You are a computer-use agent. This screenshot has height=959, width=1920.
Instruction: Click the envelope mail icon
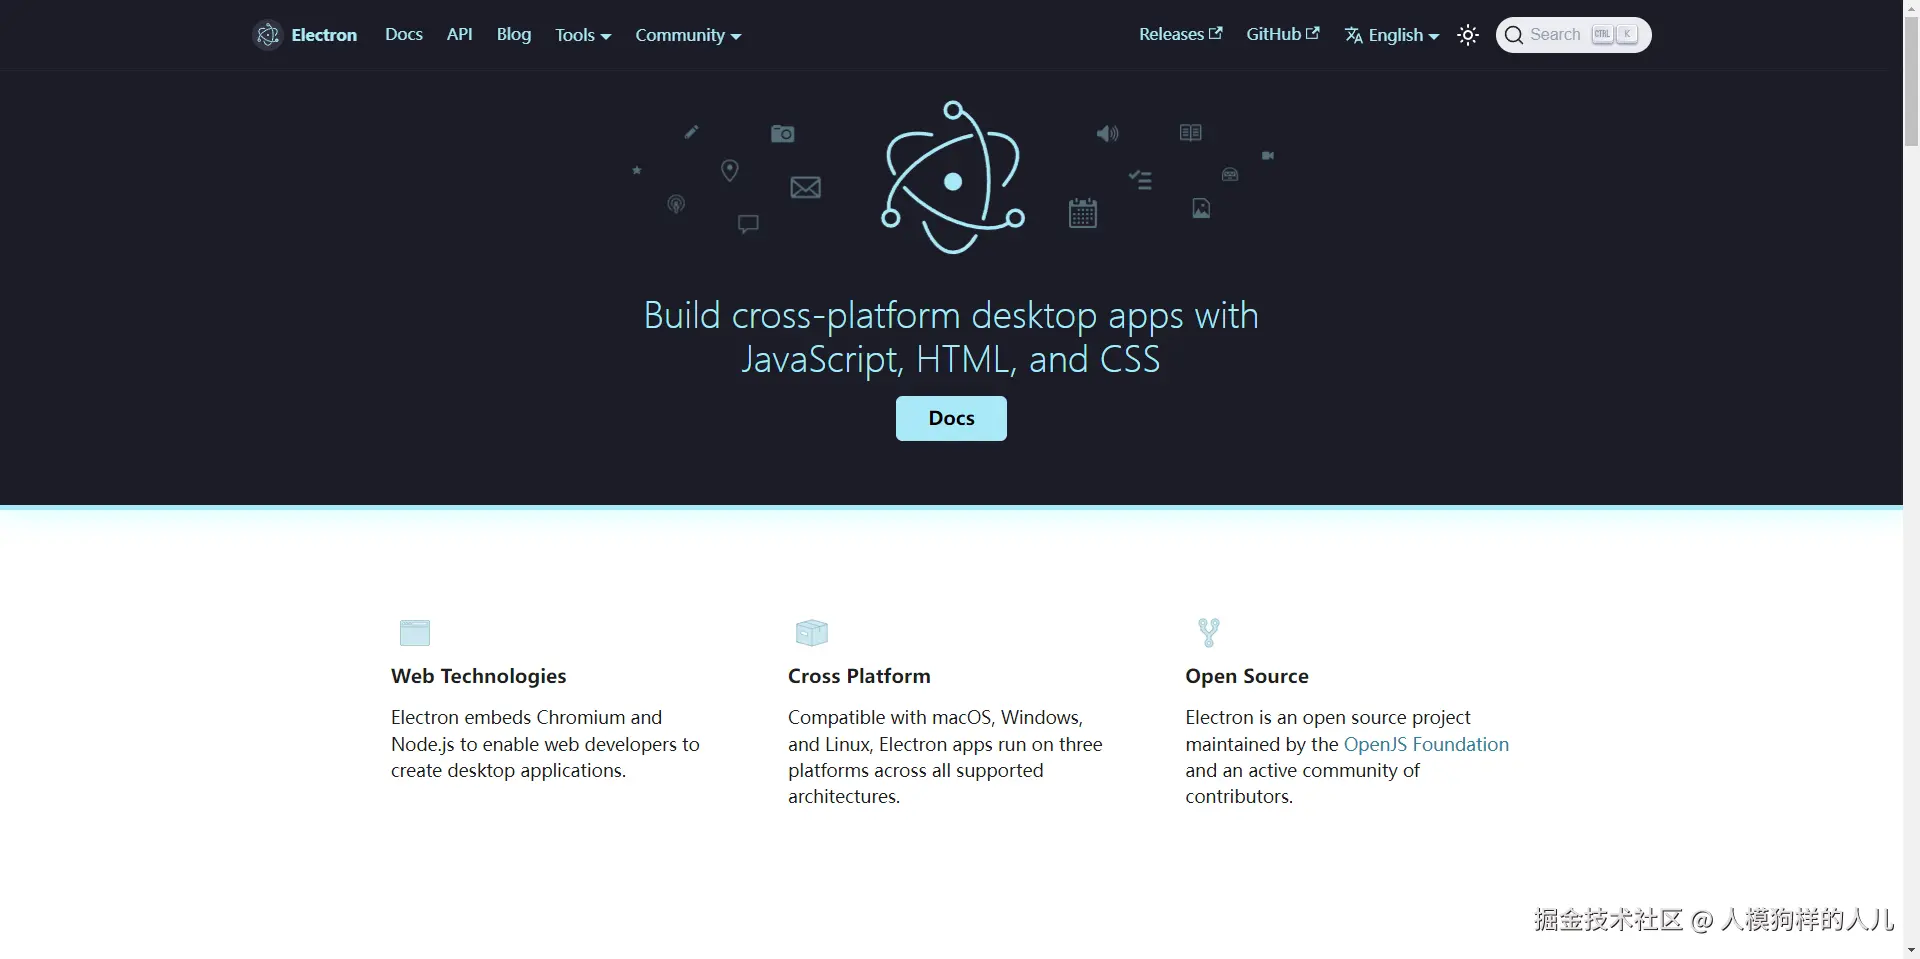pos(805,187)
